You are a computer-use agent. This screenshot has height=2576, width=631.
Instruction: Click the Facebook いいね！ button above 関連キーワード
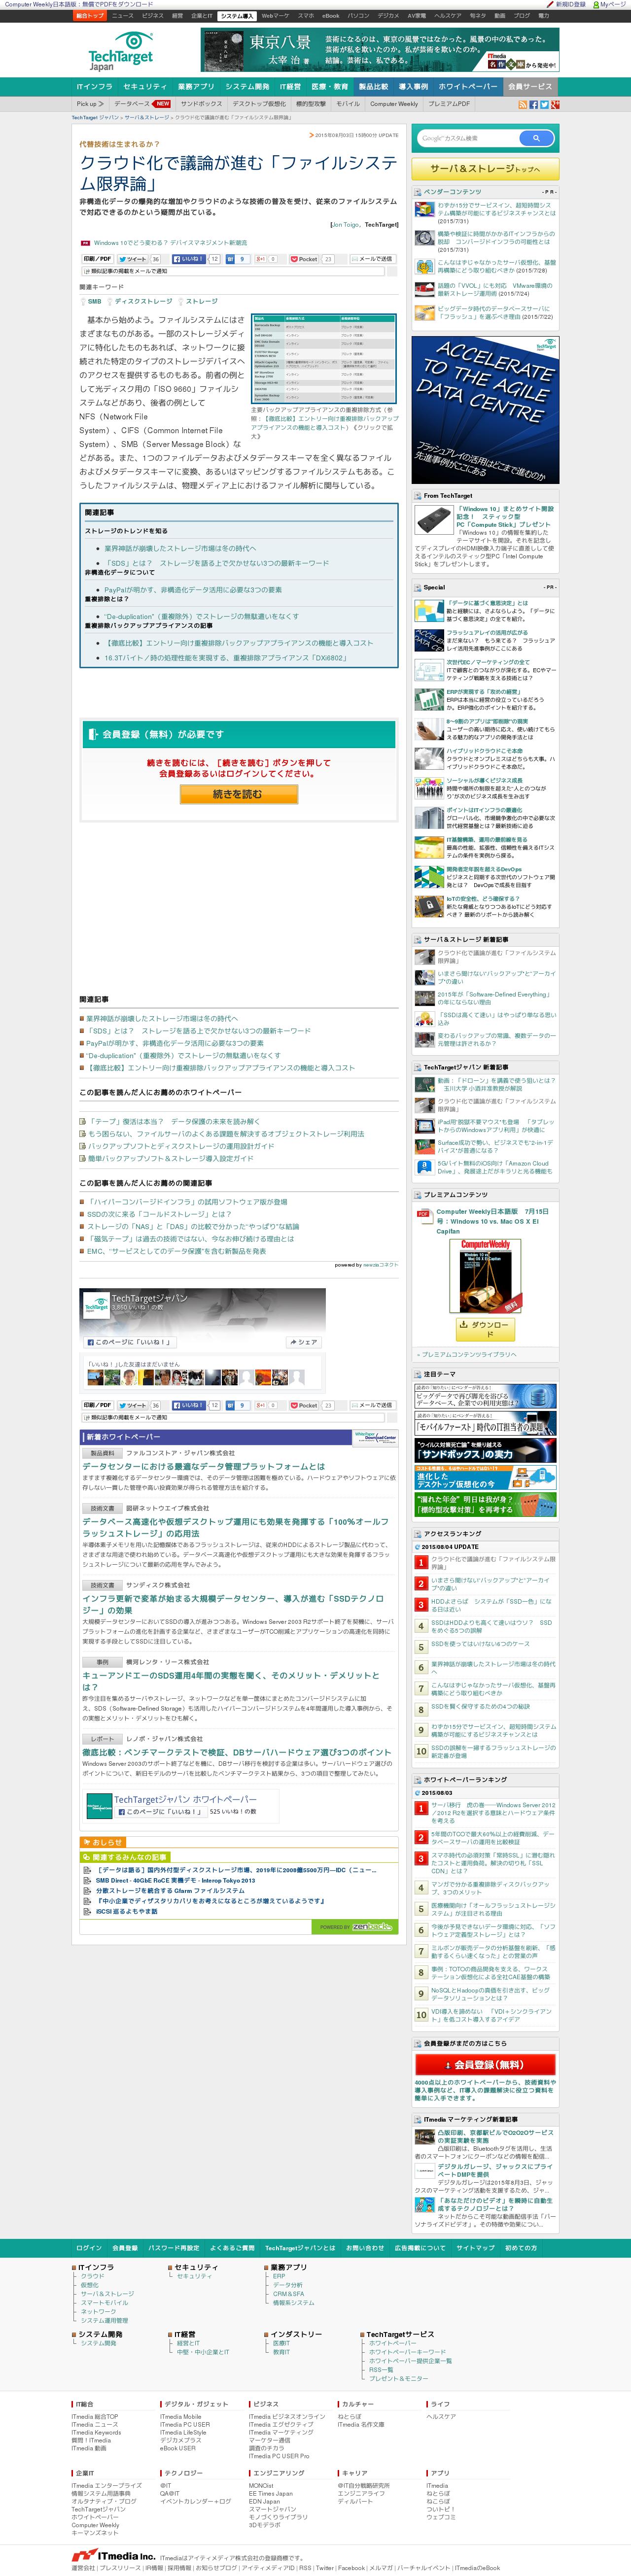[x=189, y=259]
